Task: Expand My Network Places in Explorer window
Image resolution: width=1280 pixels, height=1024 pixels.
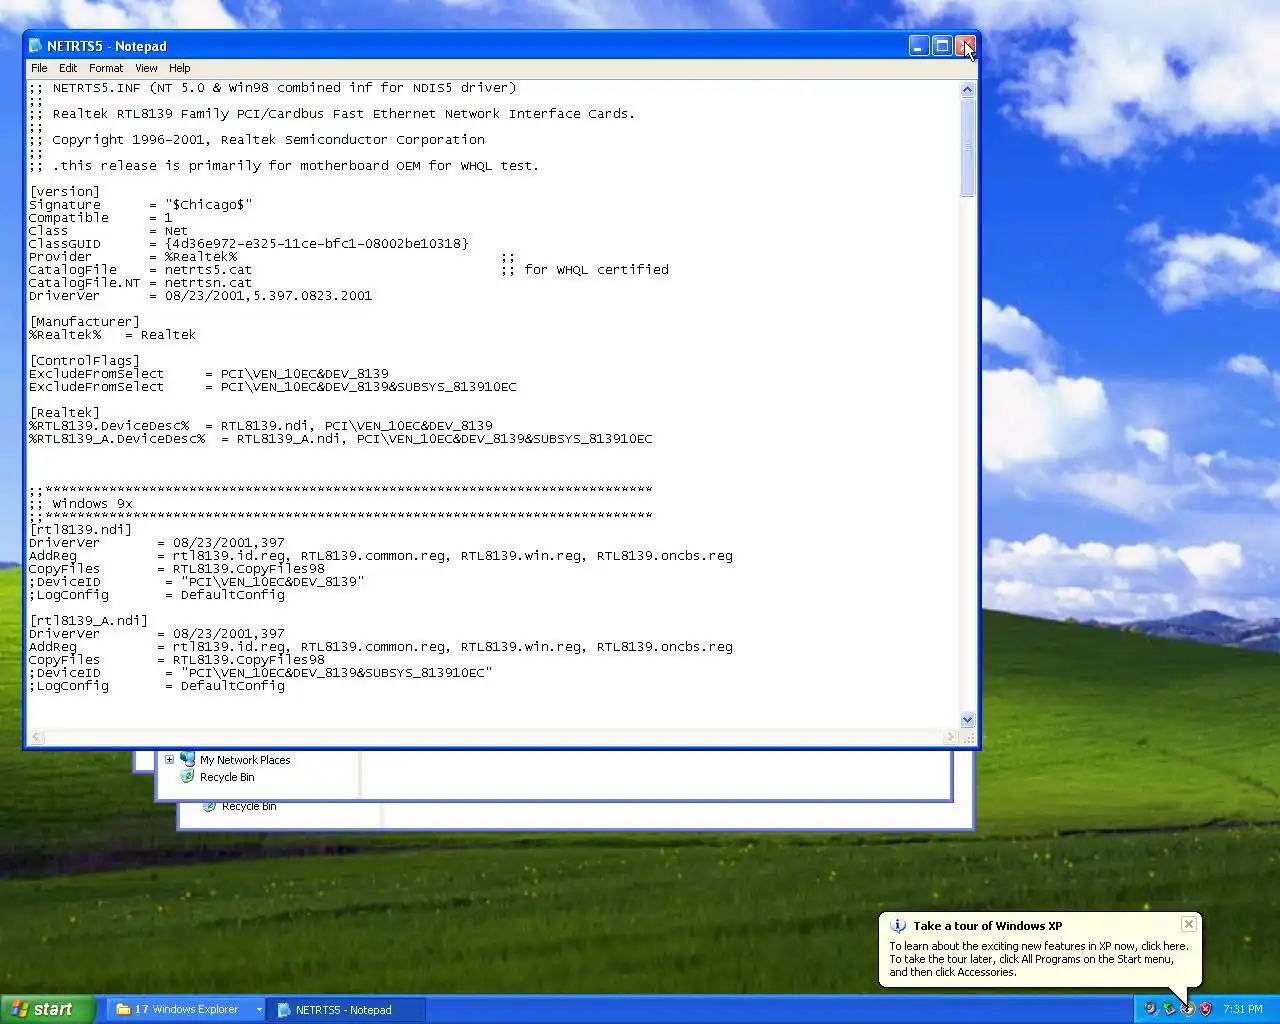Action: pos(170,760)
